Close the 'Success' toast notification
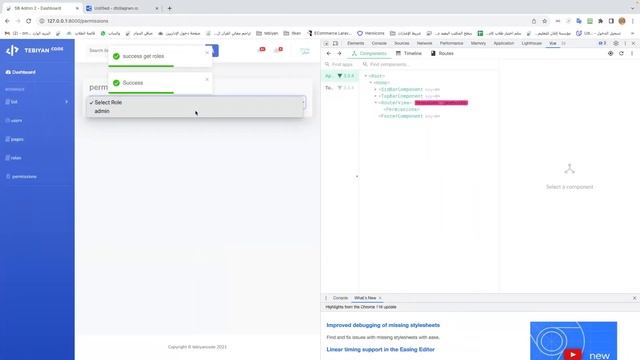Screen dimensions: 640x360 click(x=207, y=79)
